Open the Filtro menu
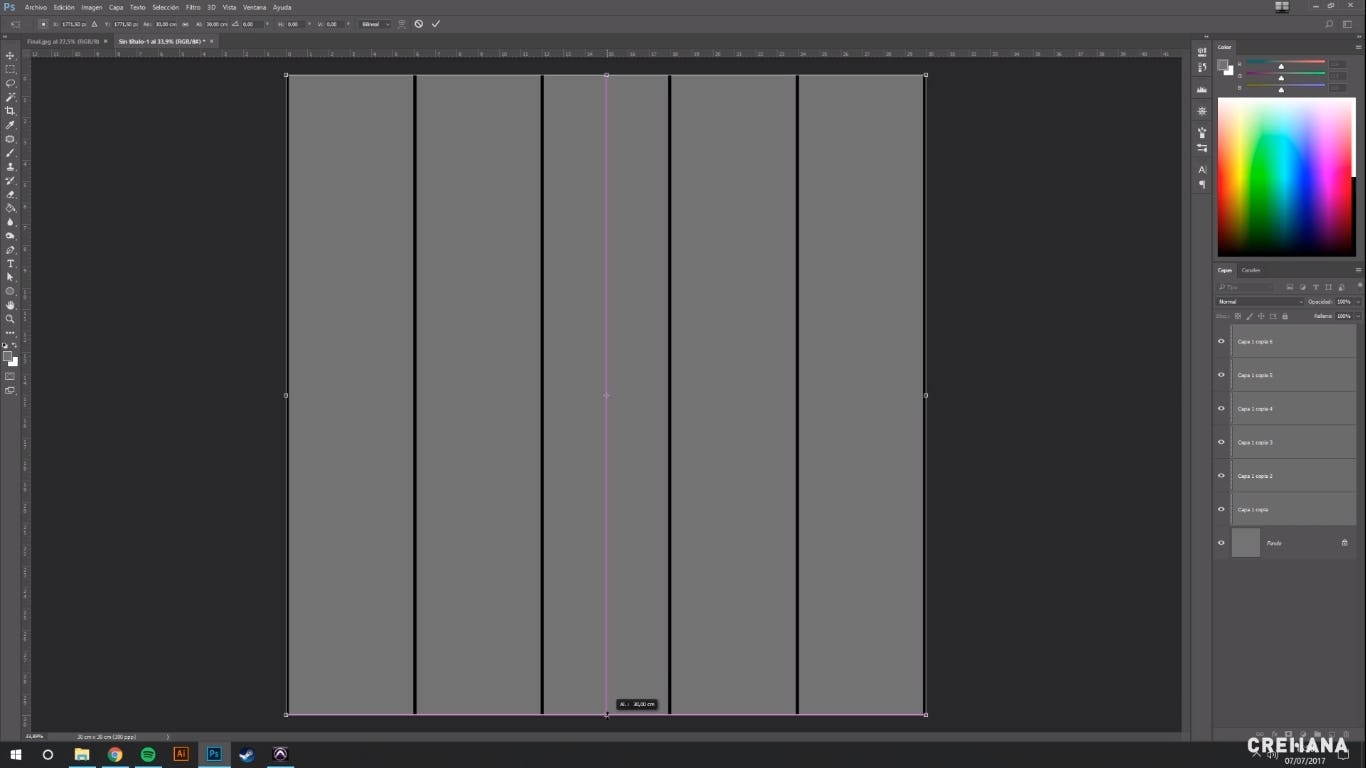Viewport: 1366px width, 768px height. pos(193,7)
